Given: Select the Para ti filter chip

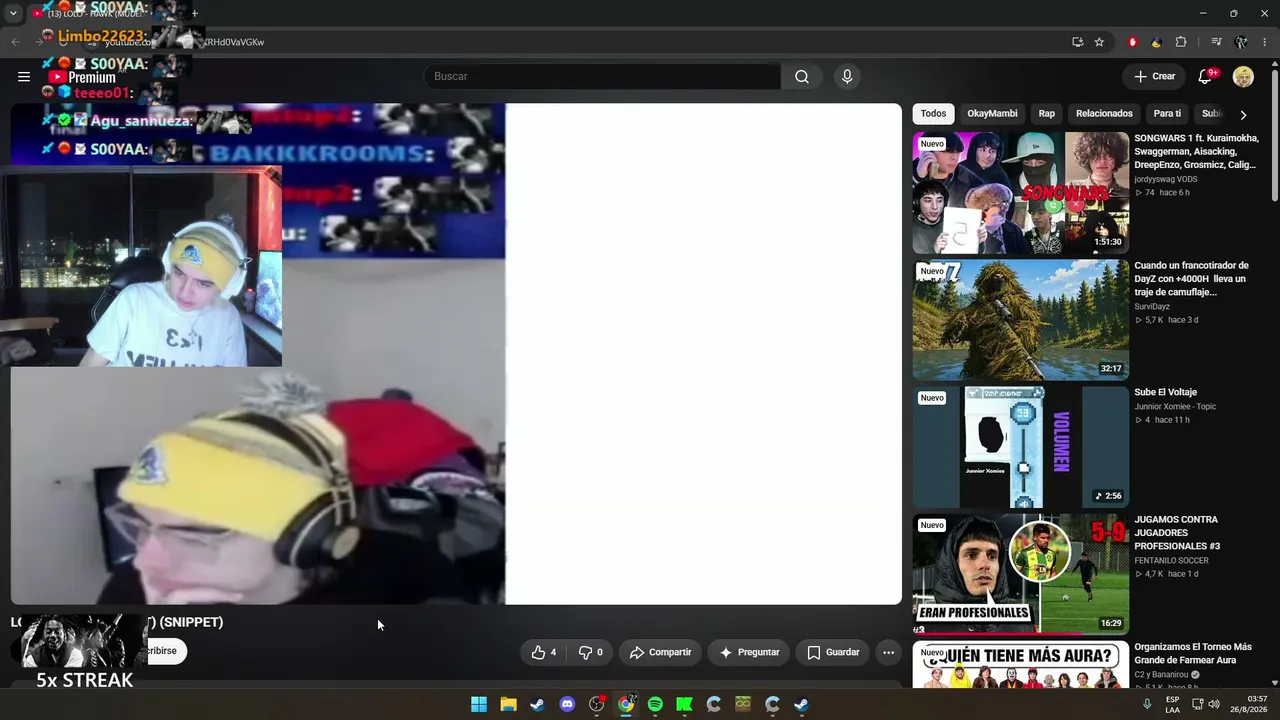Looking at the screenshot, I should [x=1167, y=114].
